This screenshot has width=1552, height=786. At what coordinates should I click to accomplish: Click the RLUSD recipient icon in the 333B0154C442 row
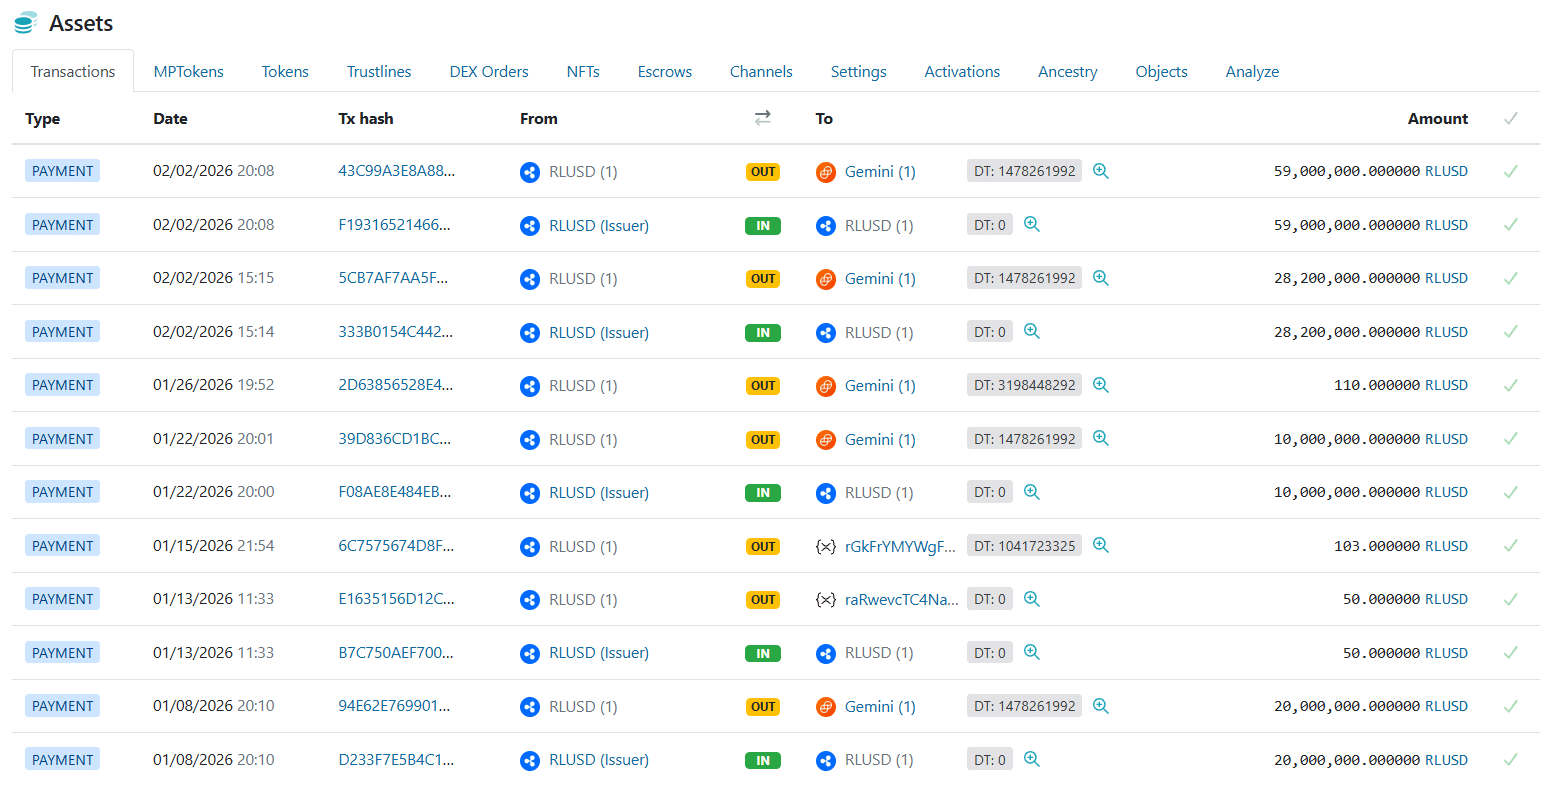click(x=825, y=333)
